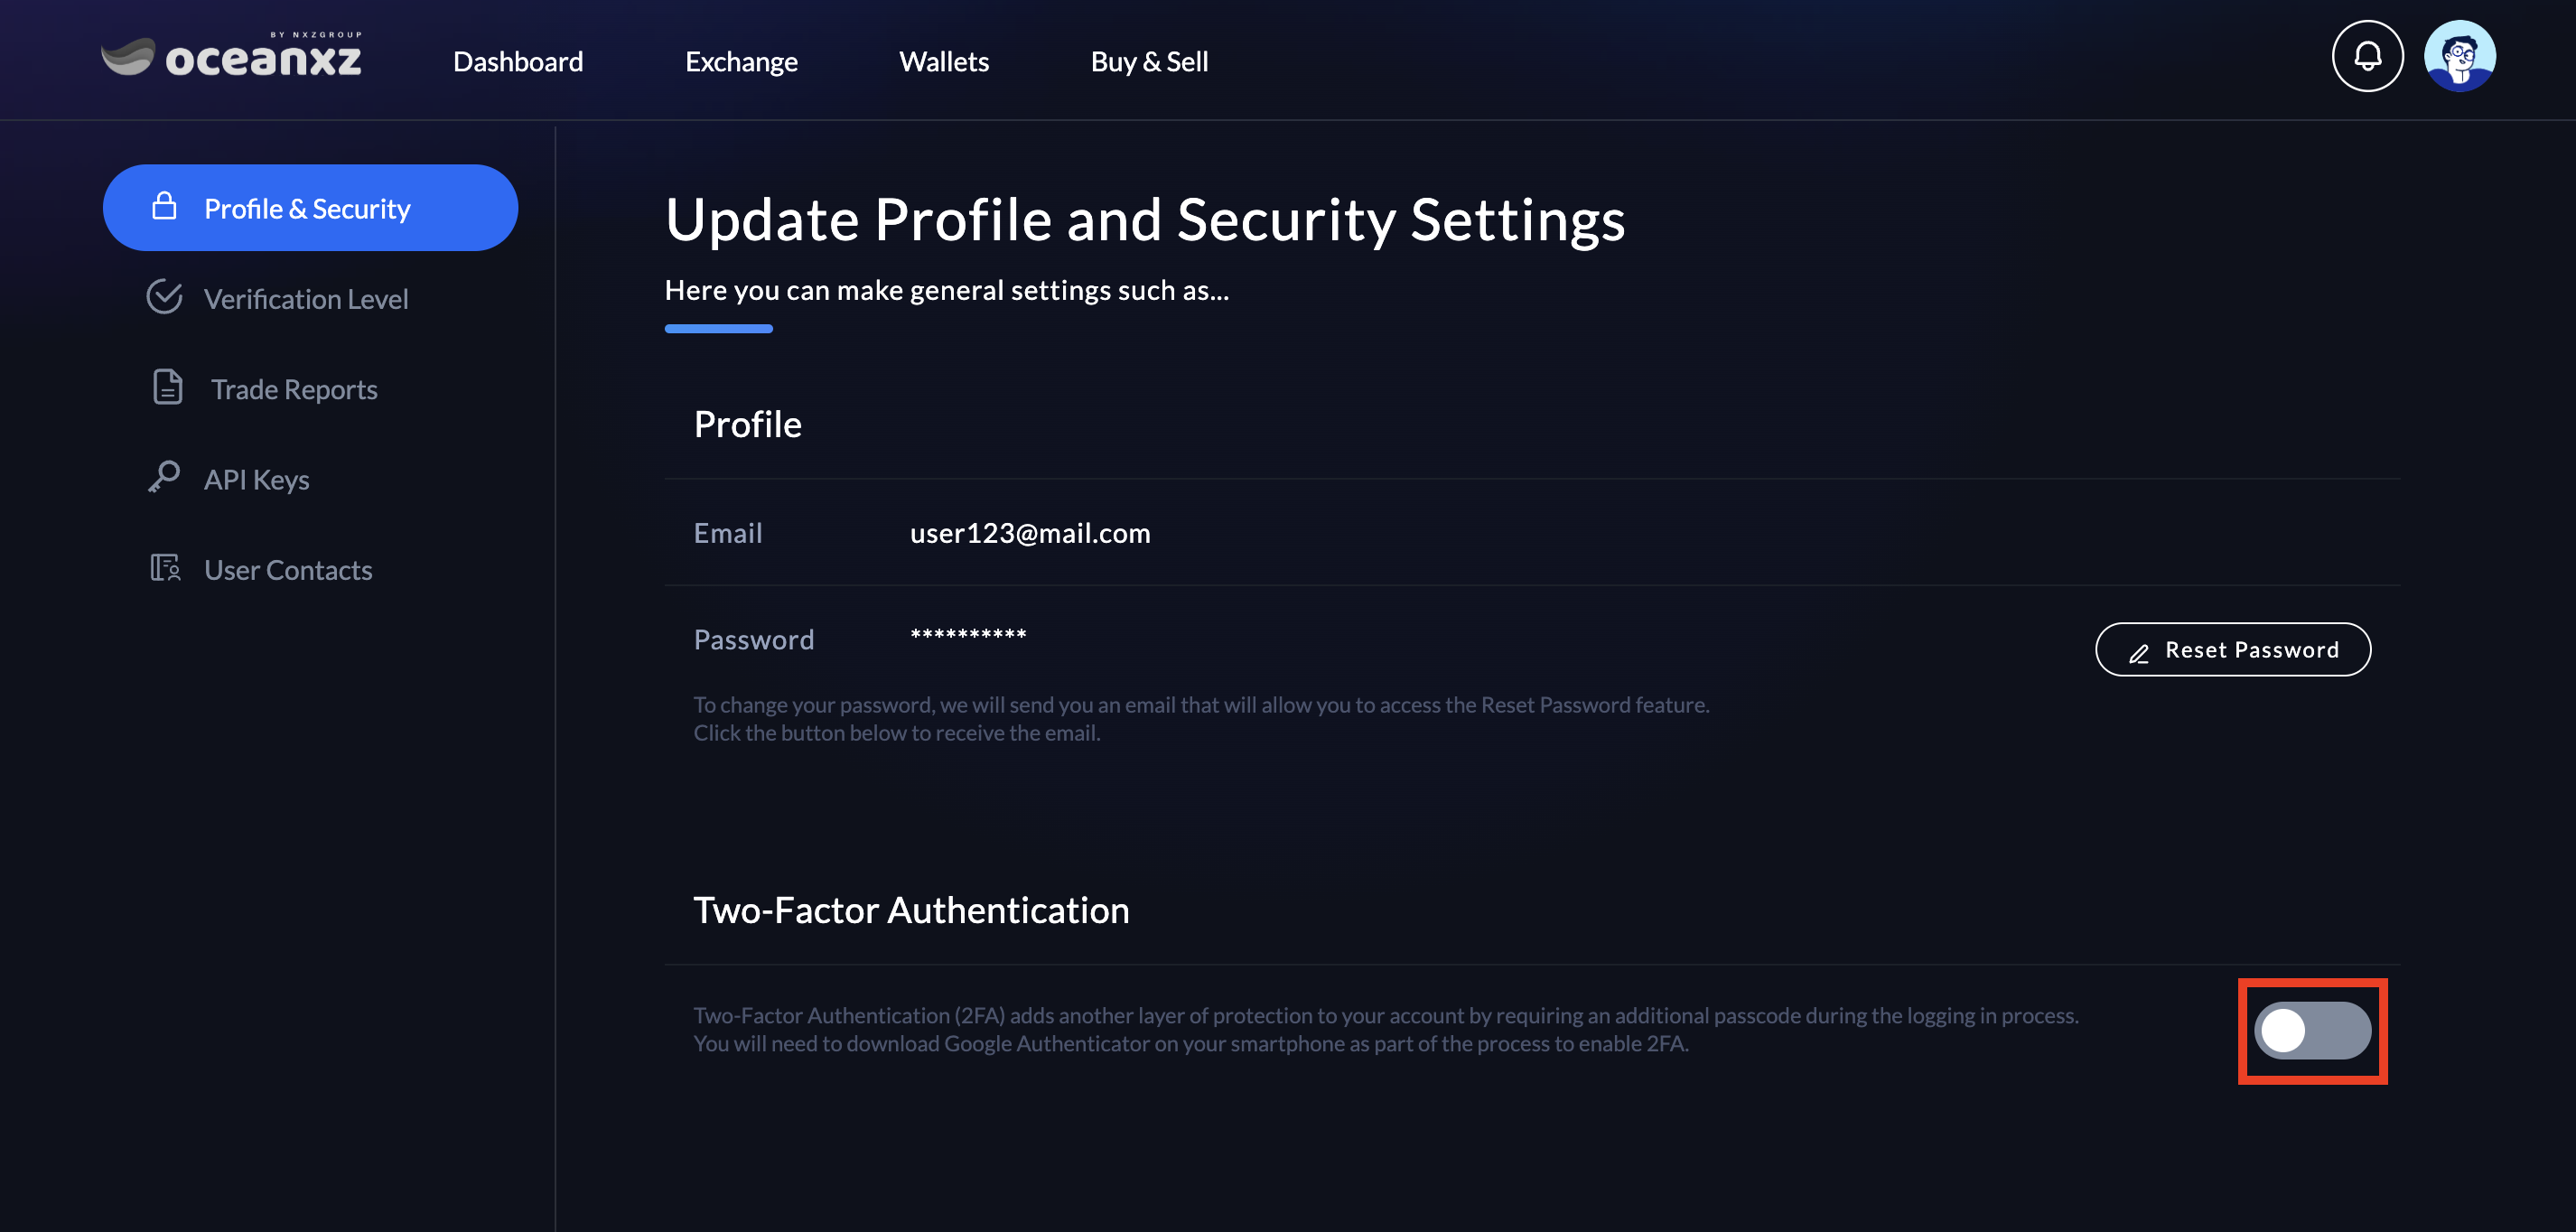
Task: Open the Wallets nav item
Action: [x=943, y=62]
